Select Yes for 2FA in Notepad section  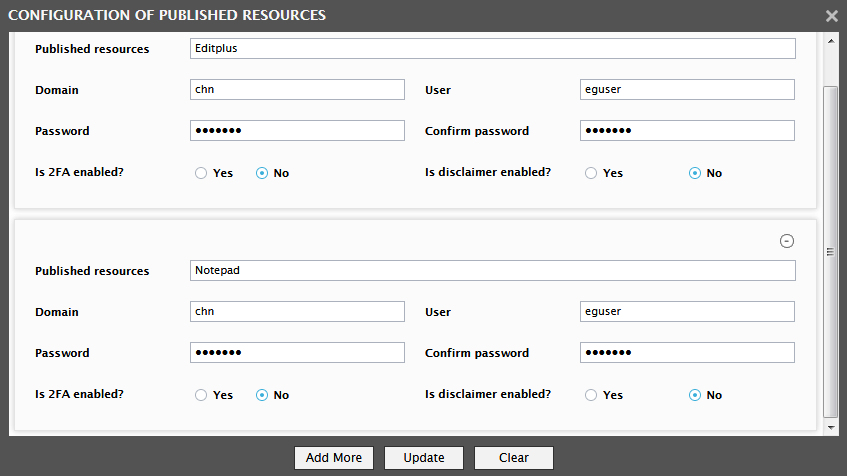pyautogui.click(x=201, y=395)
